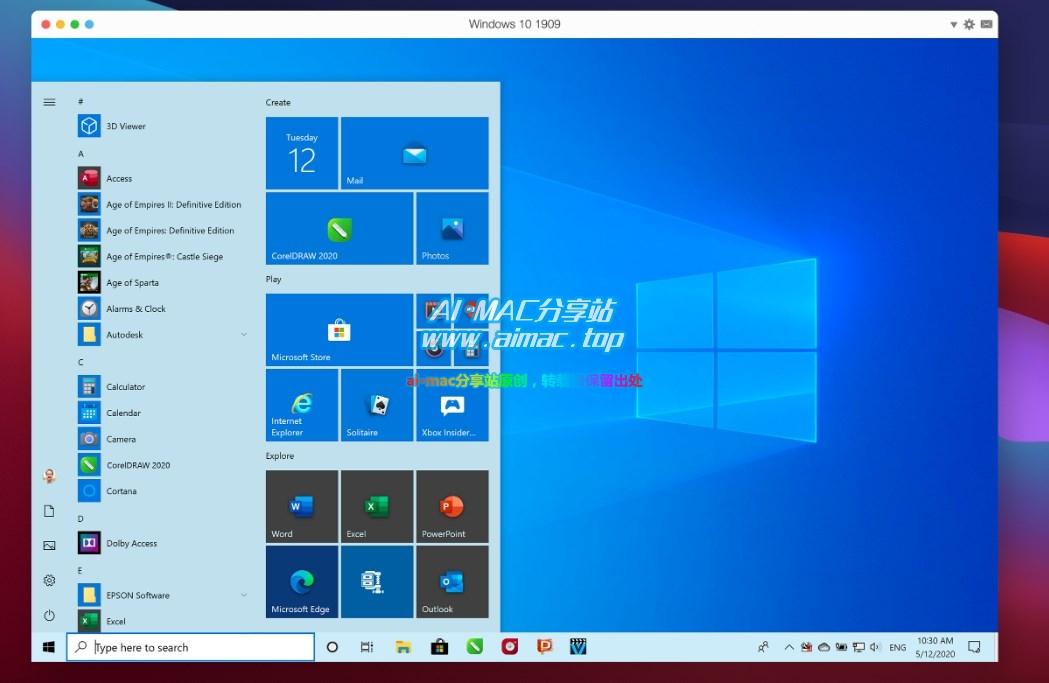The height and width of the screenshot is (683, 1049).
Task: Launch the CorelDRAW 2020 tile
Action: 339,228
